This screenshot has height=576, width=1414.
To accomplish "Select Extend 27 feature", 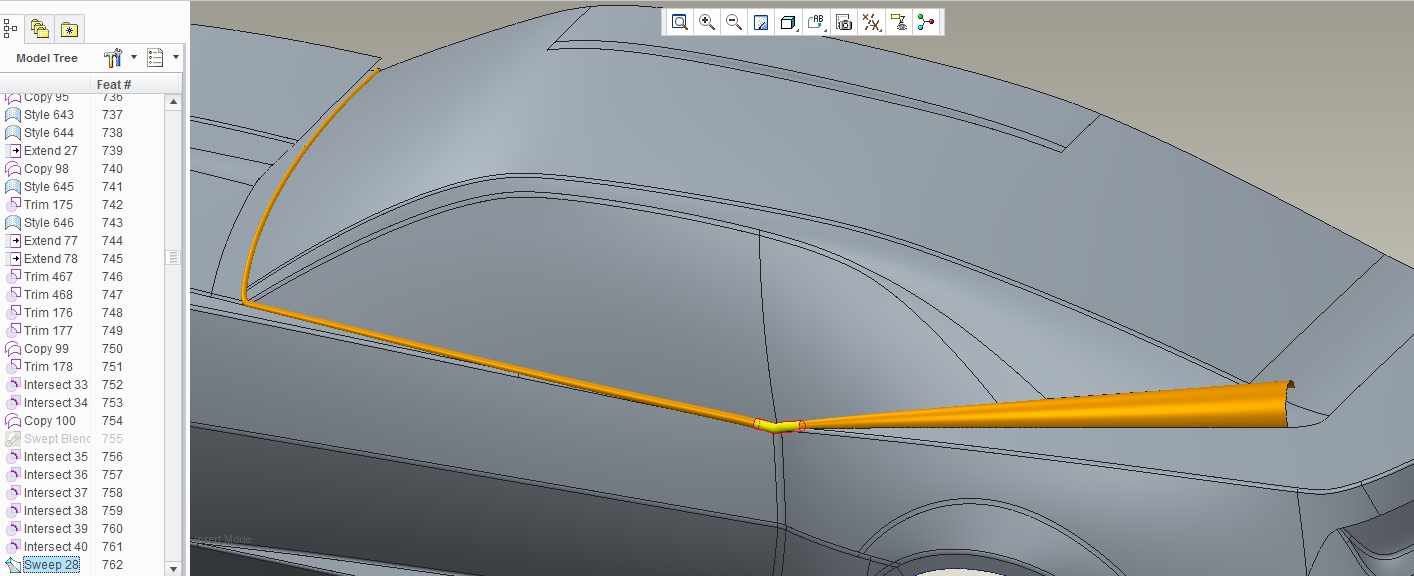I will tap(51, 151).
